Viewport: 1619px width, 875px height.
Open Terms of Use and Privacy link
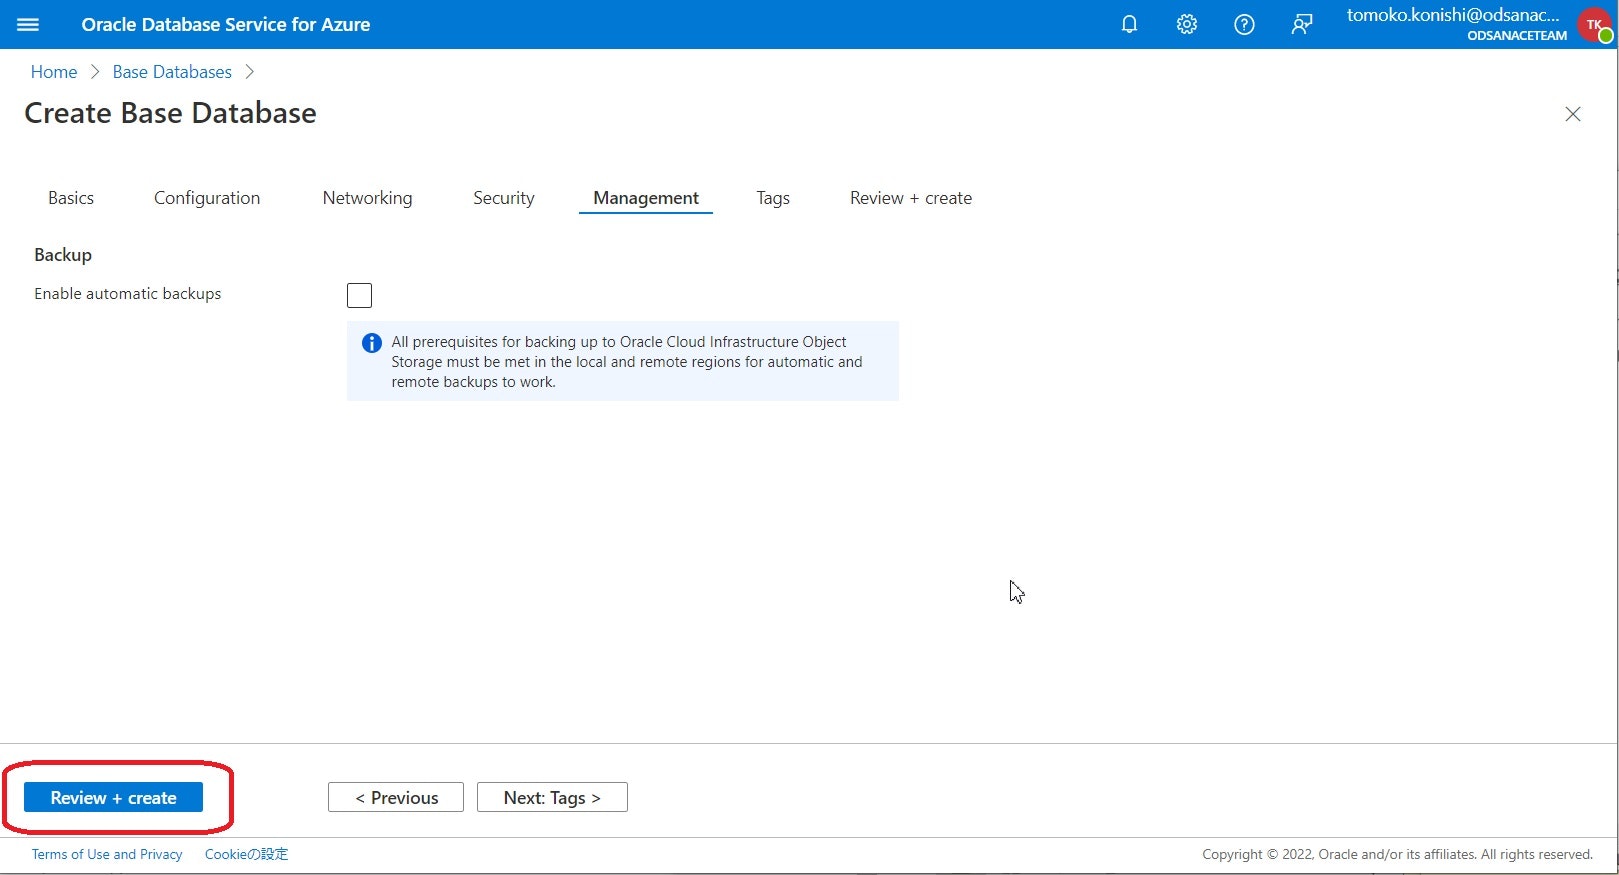click(x=107, y=854)
